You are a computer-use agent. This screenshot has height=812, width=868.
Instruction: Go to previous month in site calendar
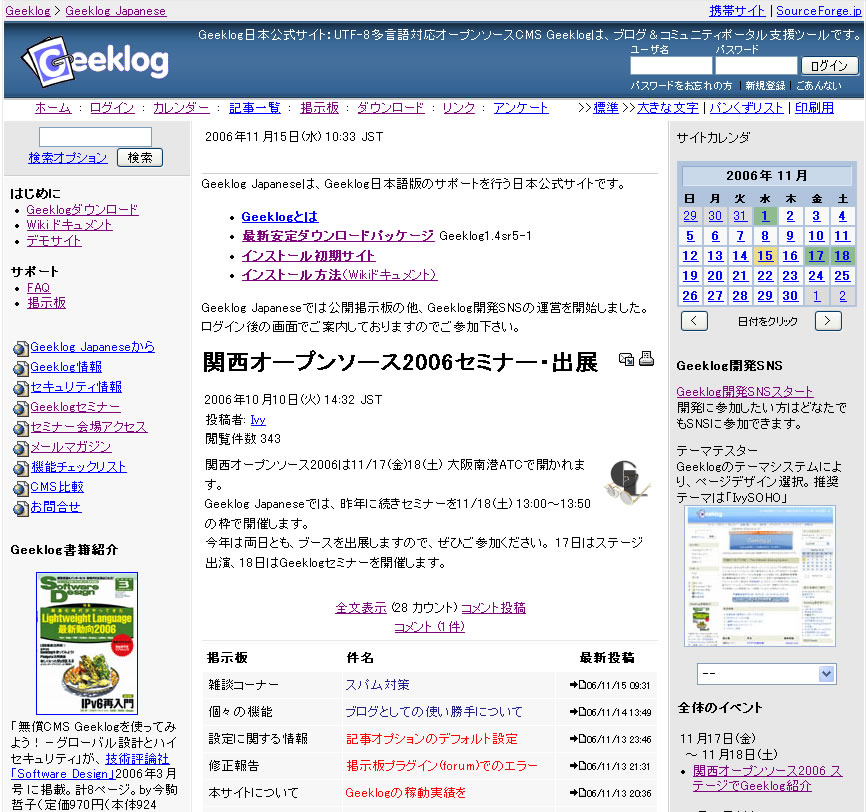click(694, 321)
